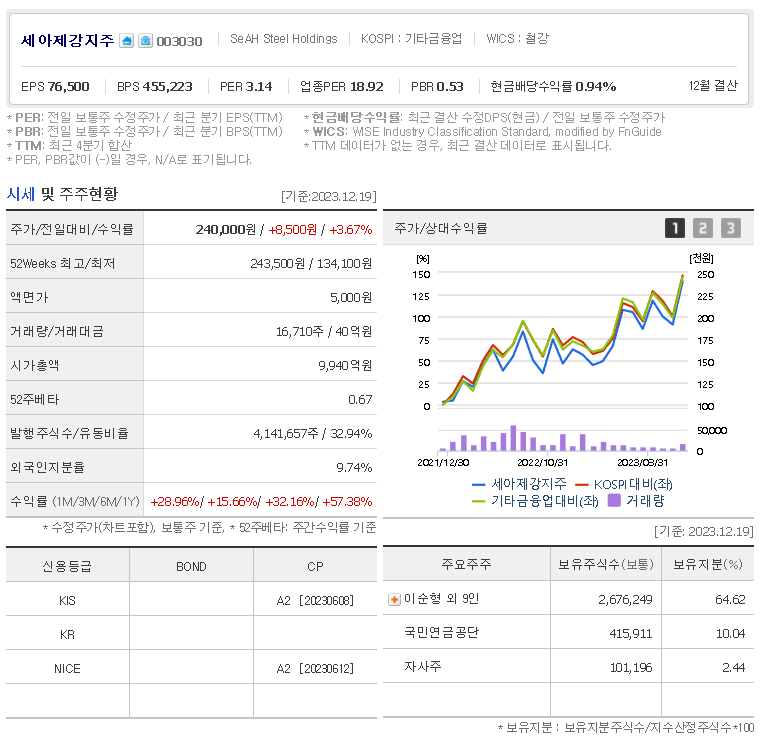Click the 240,000원 stock price
The height and width of the screenshot is (739, 762).
(225, 229)
